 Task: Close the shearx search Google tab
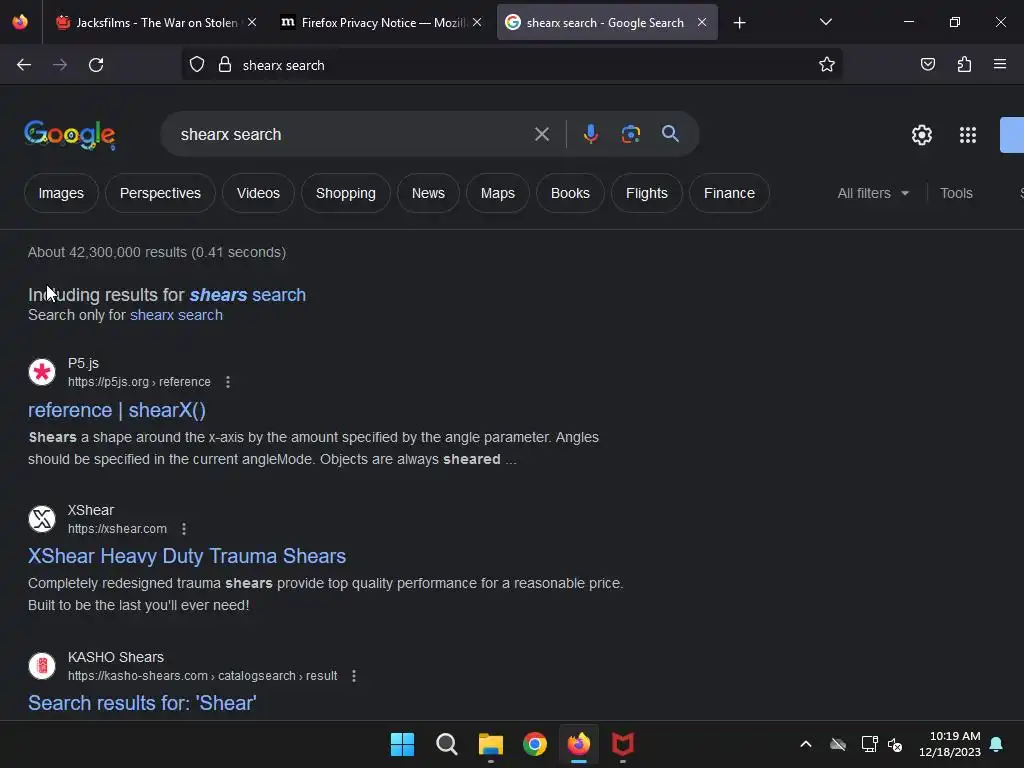(702, 22)
